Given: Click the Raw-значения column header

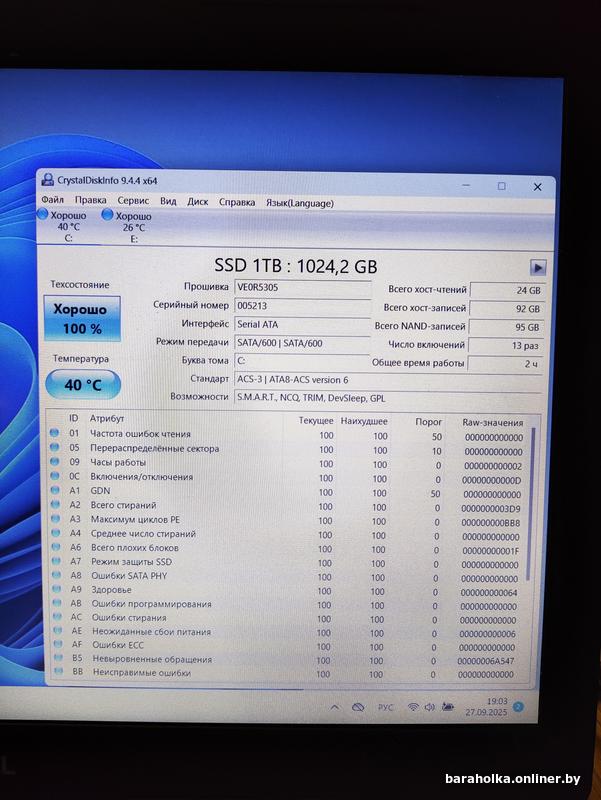Looking at the screenshot, I should (x=493, y=422).
